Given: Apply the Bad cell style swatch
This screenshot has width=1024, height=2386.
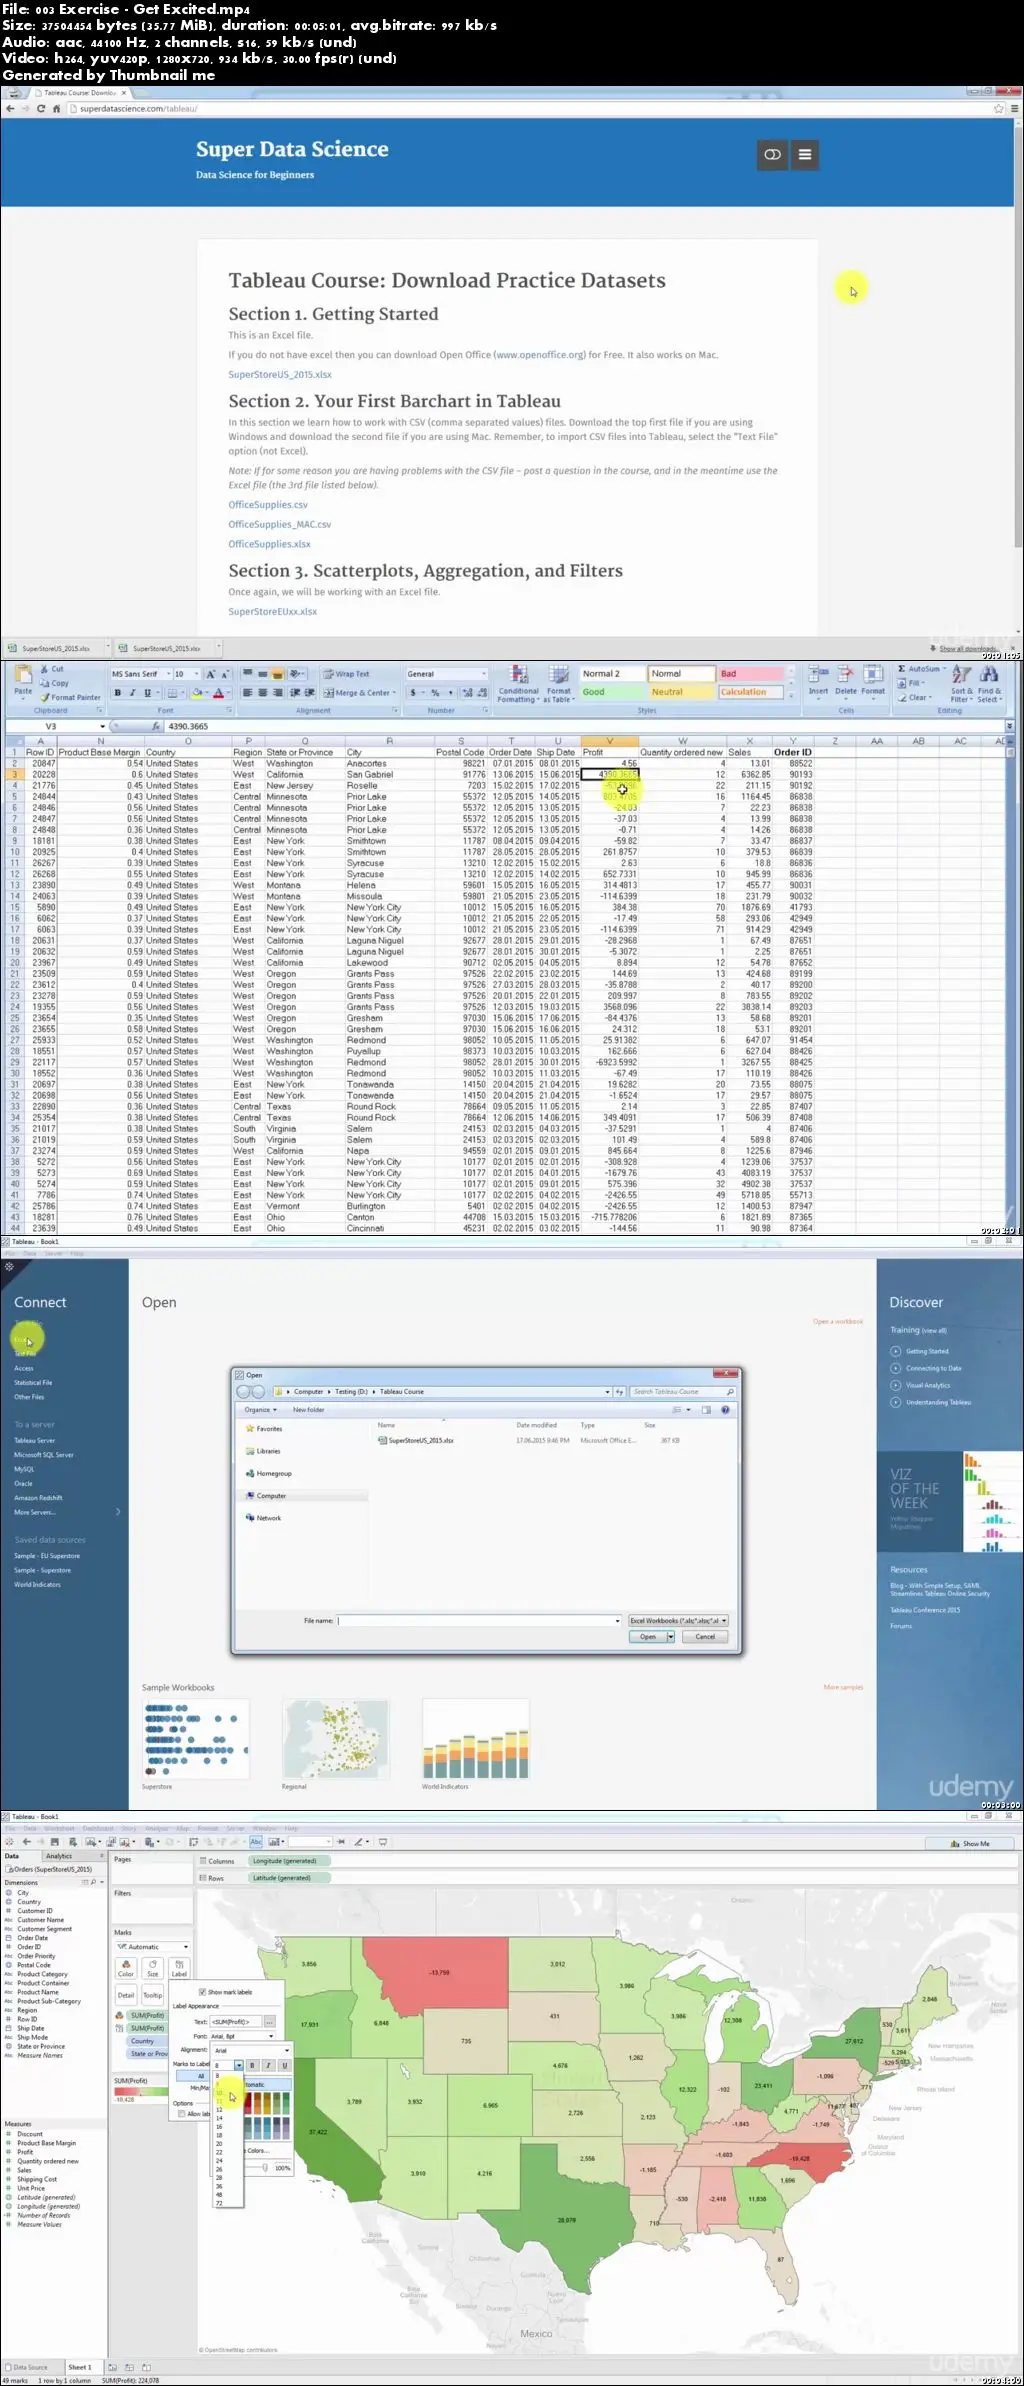Looking at the screenshot, I should [751, 674].
